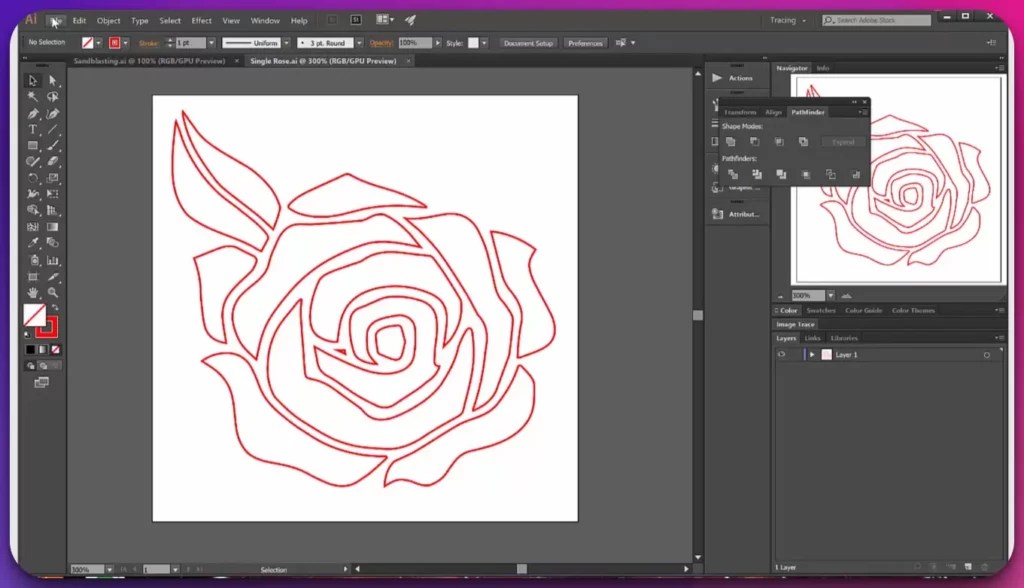
Task: Click the Minus Front shape mode
Action: (x=754, y=141)
